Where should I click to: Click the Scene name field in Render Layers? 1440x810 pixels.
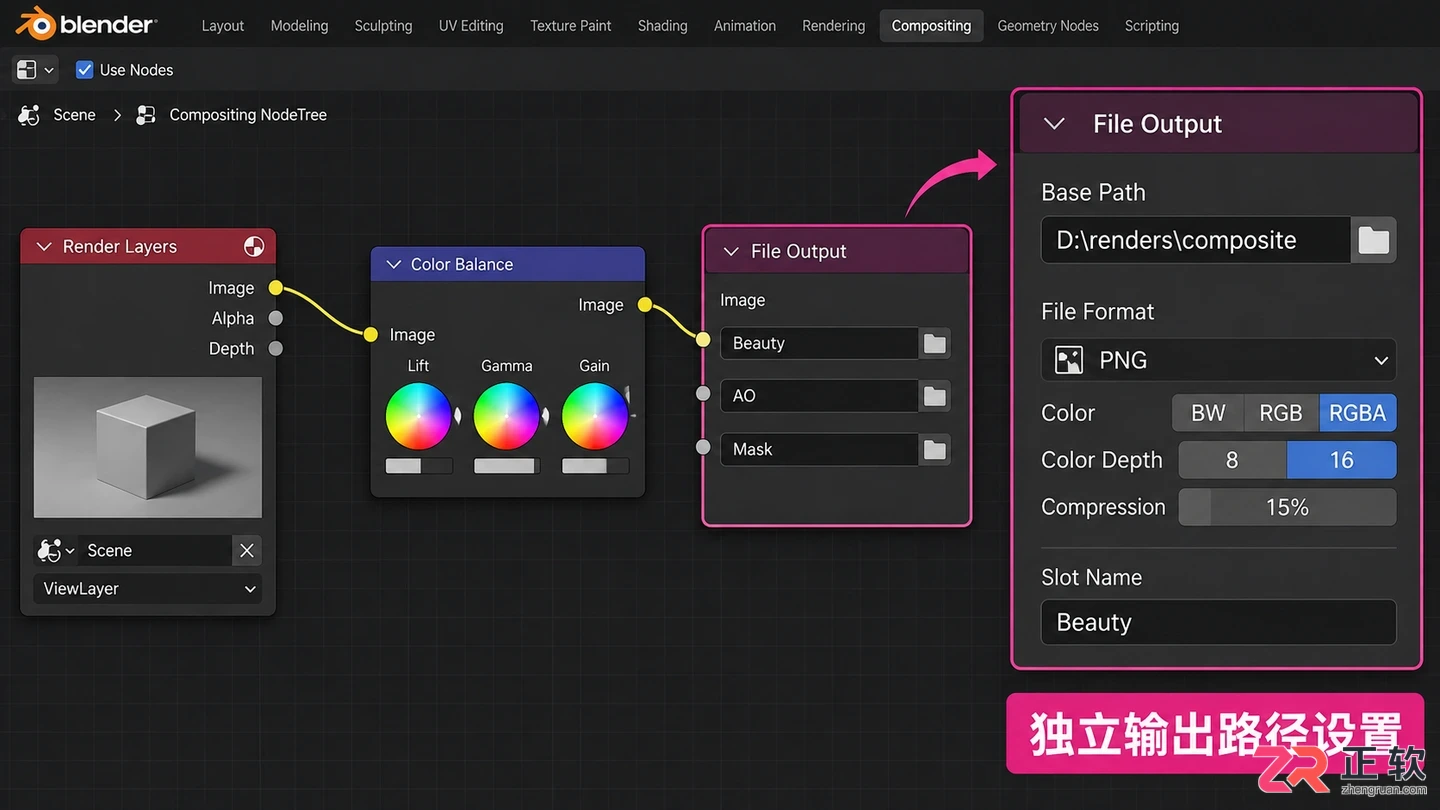pyautogui.click(x=155, y=550)
